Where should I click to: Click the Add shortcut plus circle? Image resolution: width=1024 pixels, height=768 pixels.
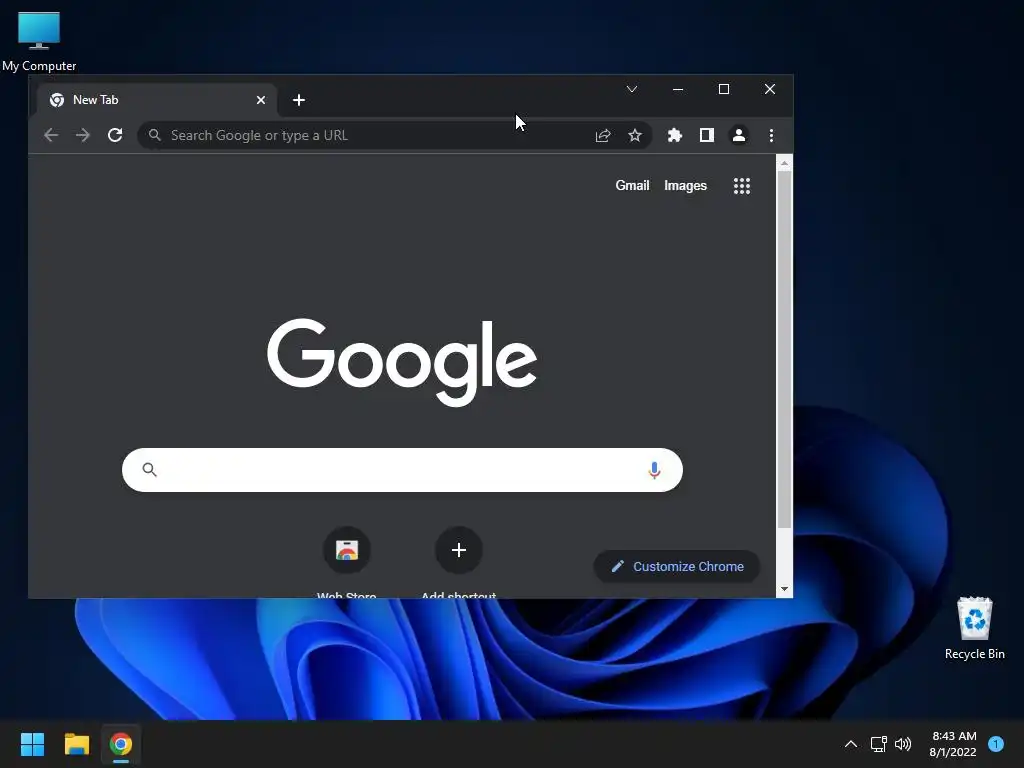coord(458,550)
